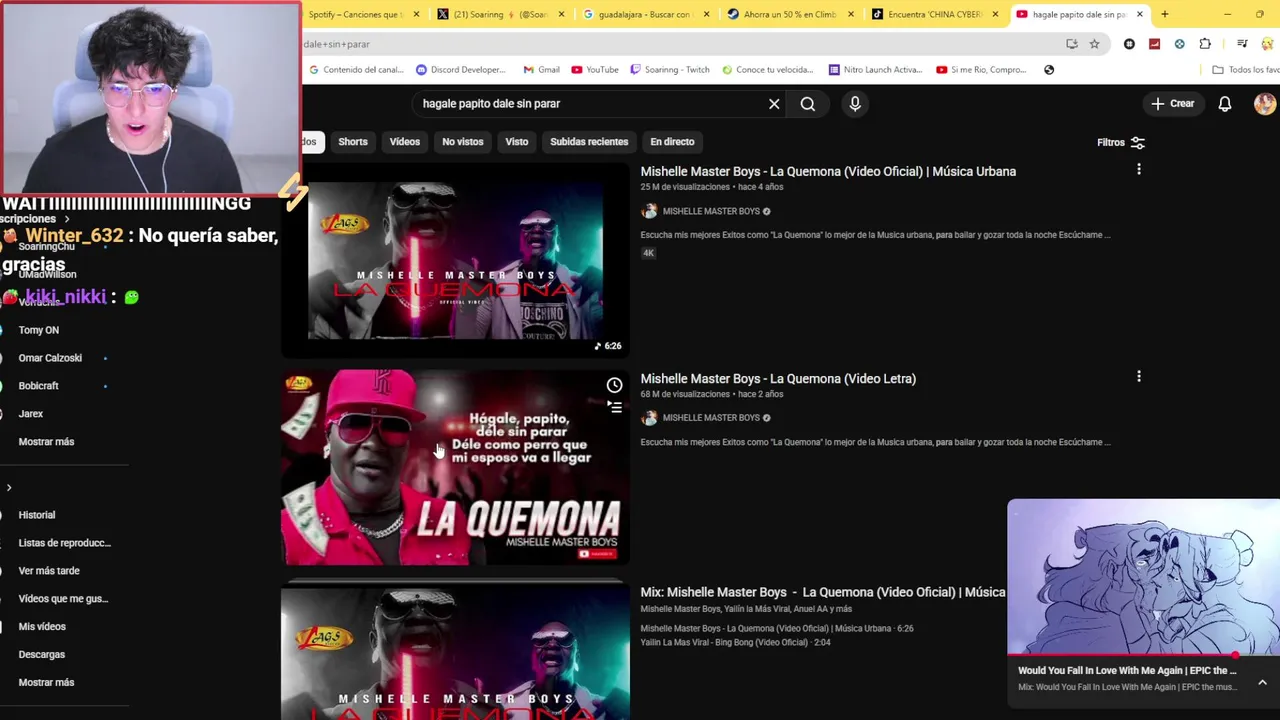Select the En directo chip
The width and height of the screenshot is (1280, 720).
[672, 142]
